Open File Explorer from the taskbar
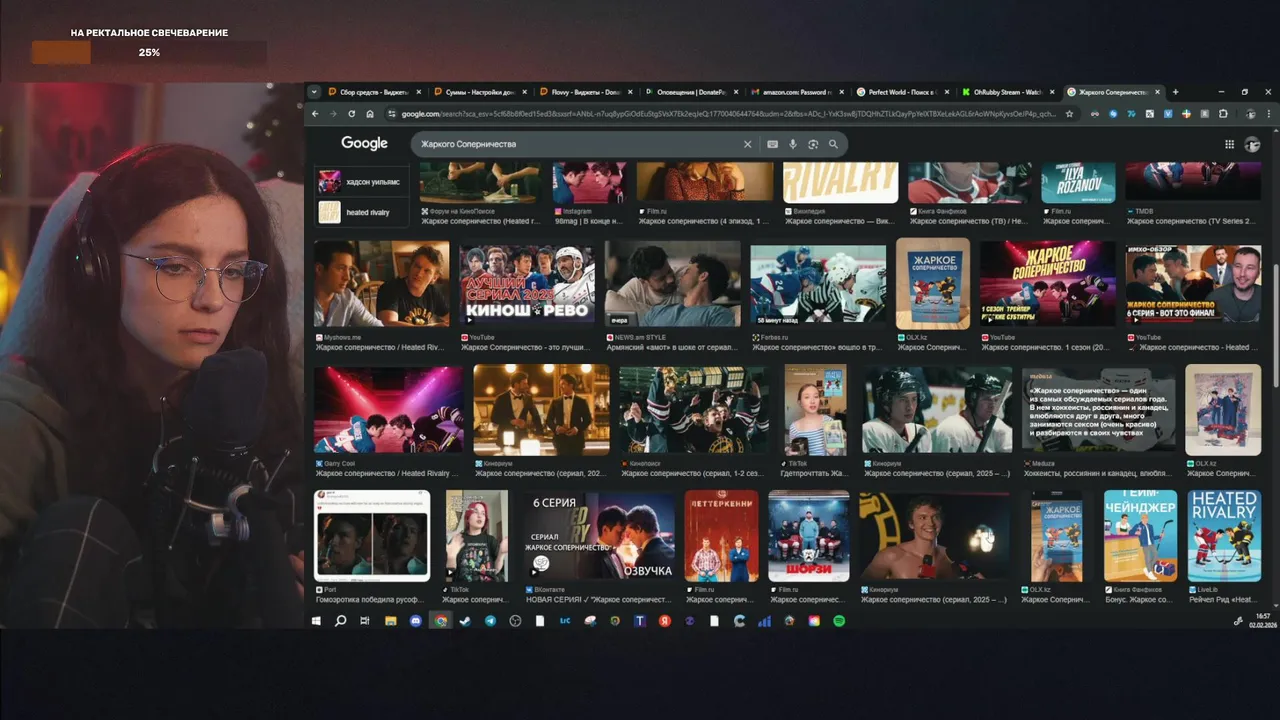Image resolution: width=1280 pixels, height=720 pixels. click(390, 621)
